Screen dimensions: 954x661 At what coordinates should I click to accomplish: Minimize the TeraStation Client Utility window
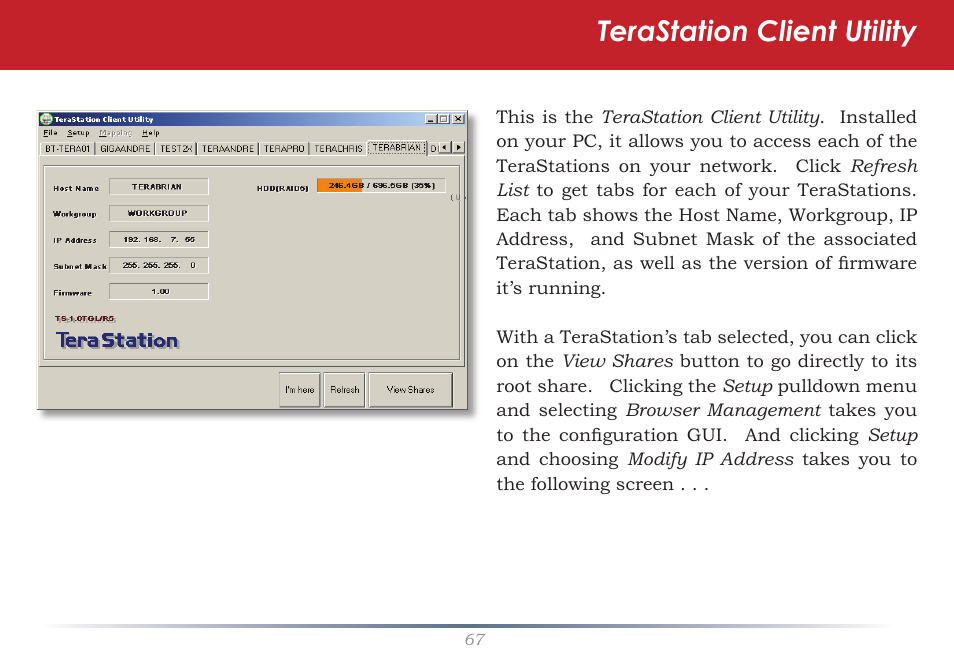tap(431, 119)
